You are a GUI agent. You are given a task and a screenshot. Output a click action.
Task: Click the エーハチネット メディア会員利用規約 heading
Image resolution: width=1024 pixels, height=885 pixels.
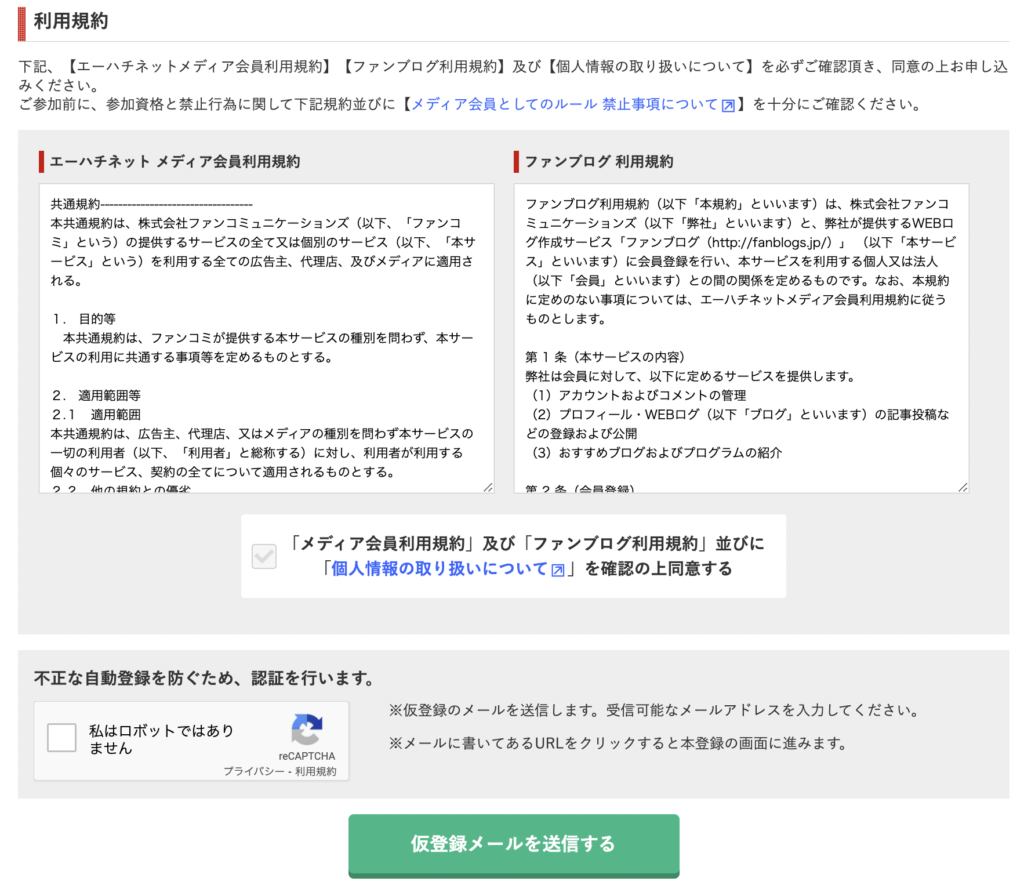point(175,161)
